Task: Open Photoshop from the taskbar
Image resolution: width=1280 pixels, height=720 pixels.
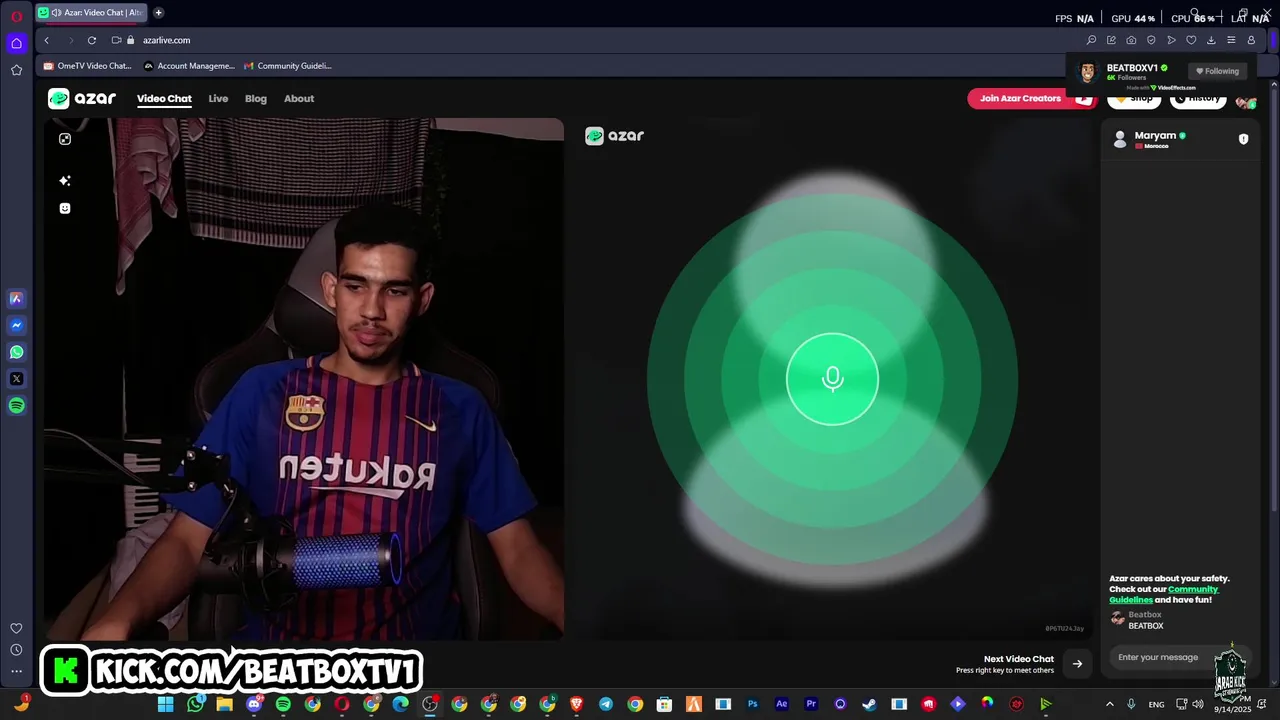Action: pos(753,704)
